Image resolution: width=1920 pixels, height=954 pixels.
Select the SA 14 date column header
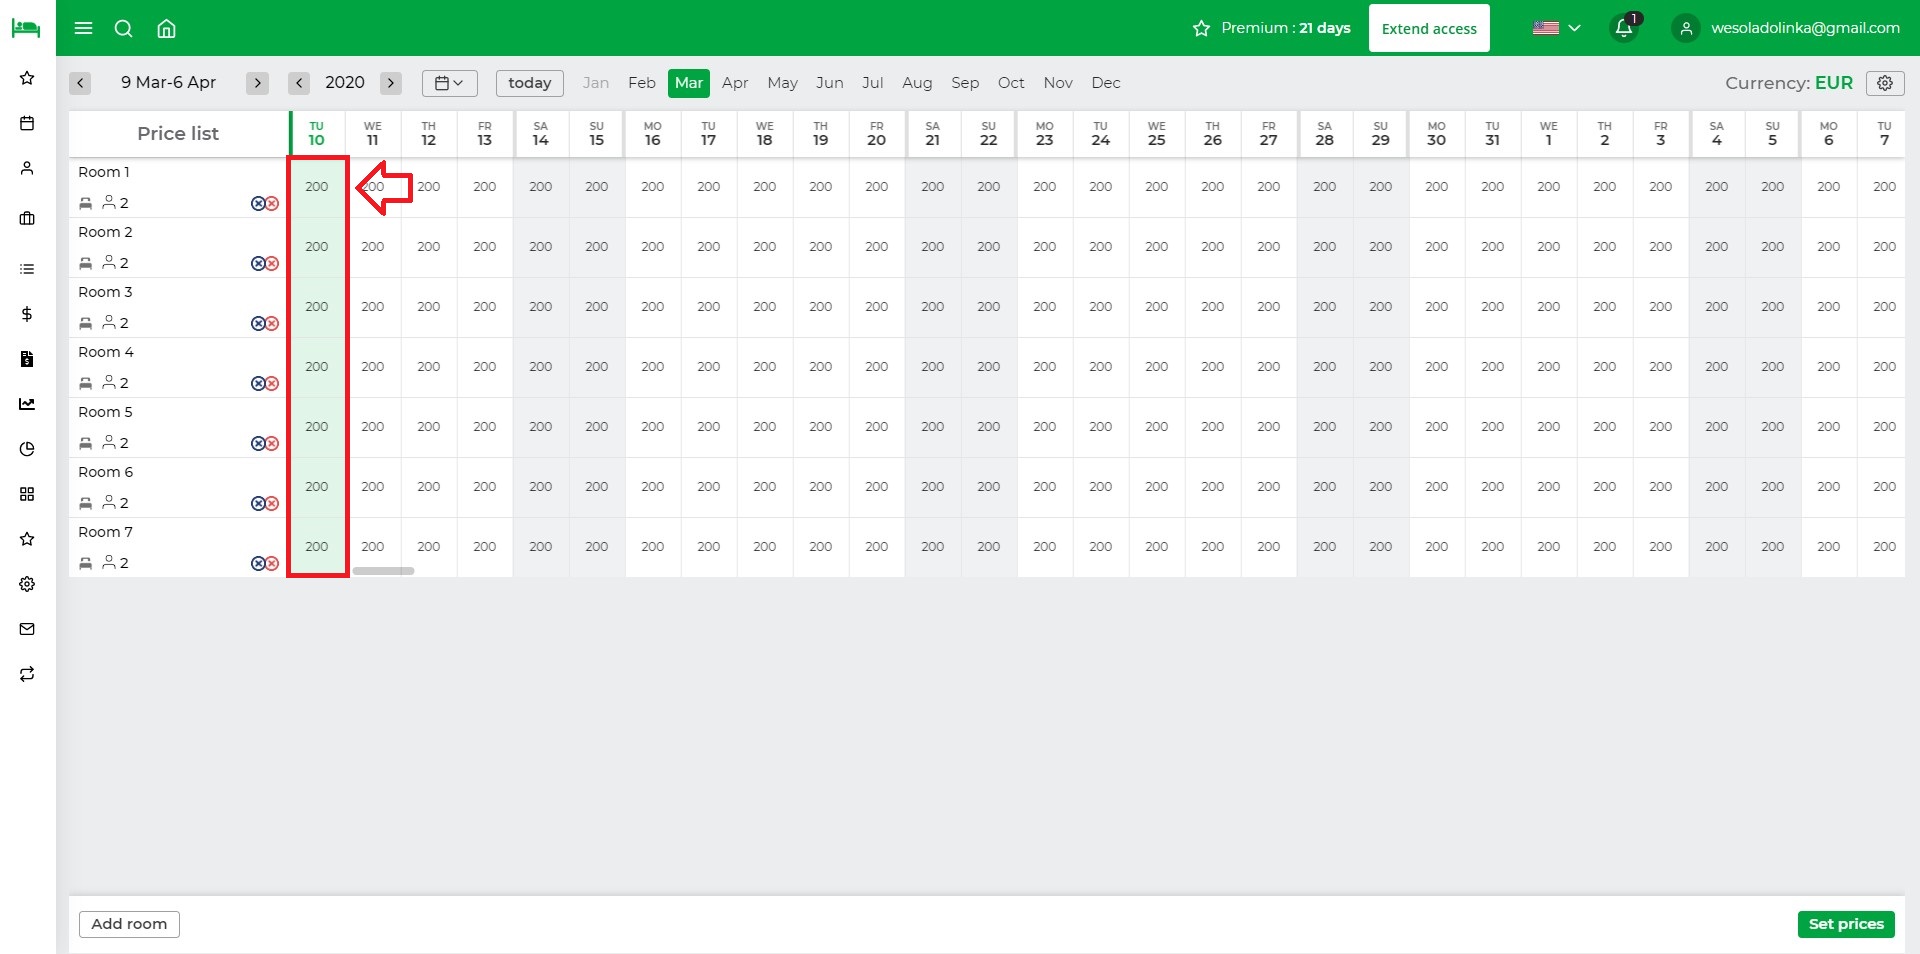click(x=541, y=133)
